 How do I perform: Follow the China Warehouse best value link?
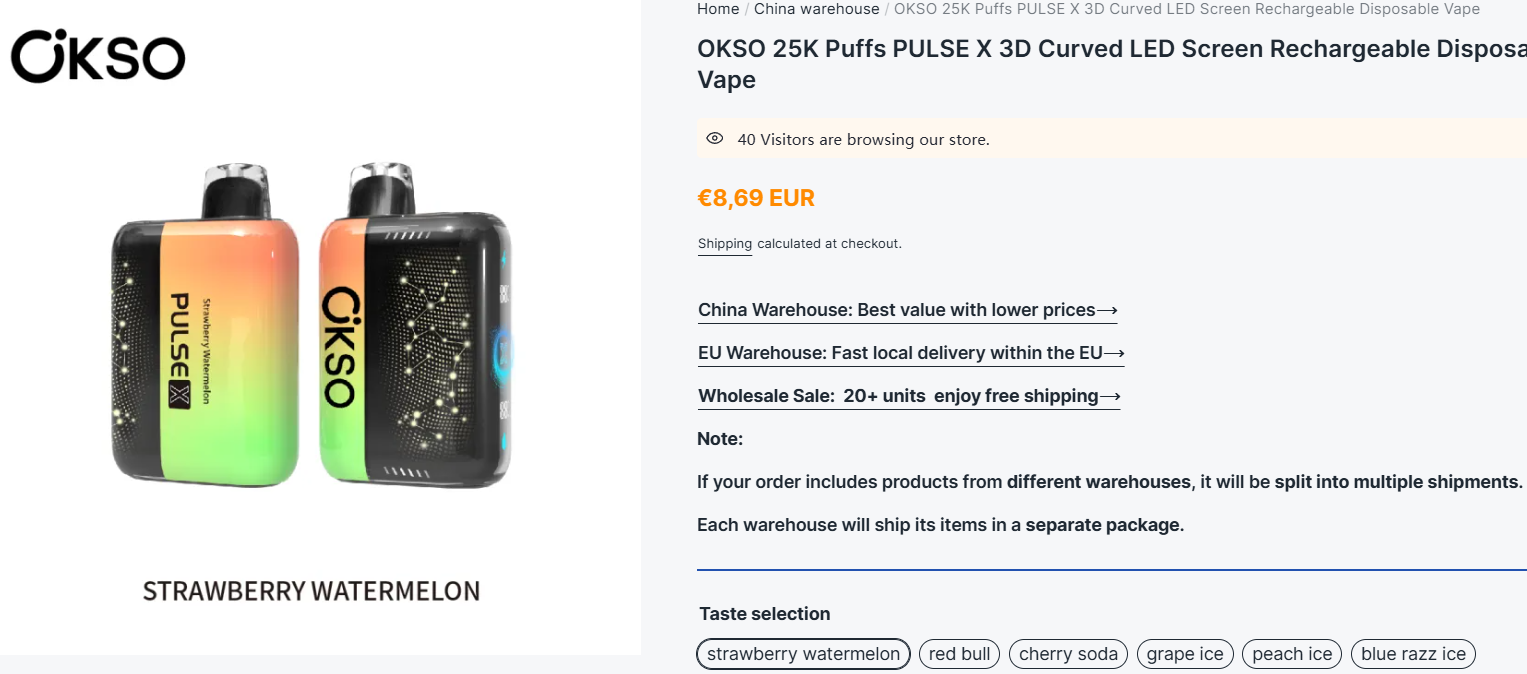896,310
